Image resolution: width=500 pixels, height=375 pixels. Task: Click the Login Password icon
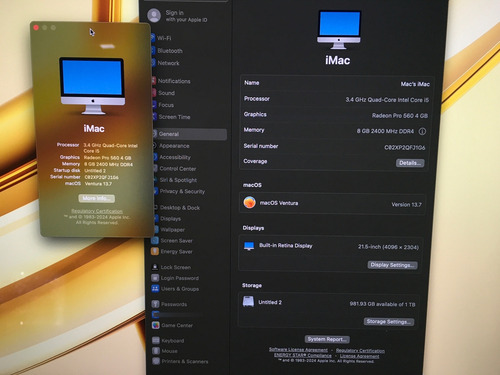click(x=155, y=278)
